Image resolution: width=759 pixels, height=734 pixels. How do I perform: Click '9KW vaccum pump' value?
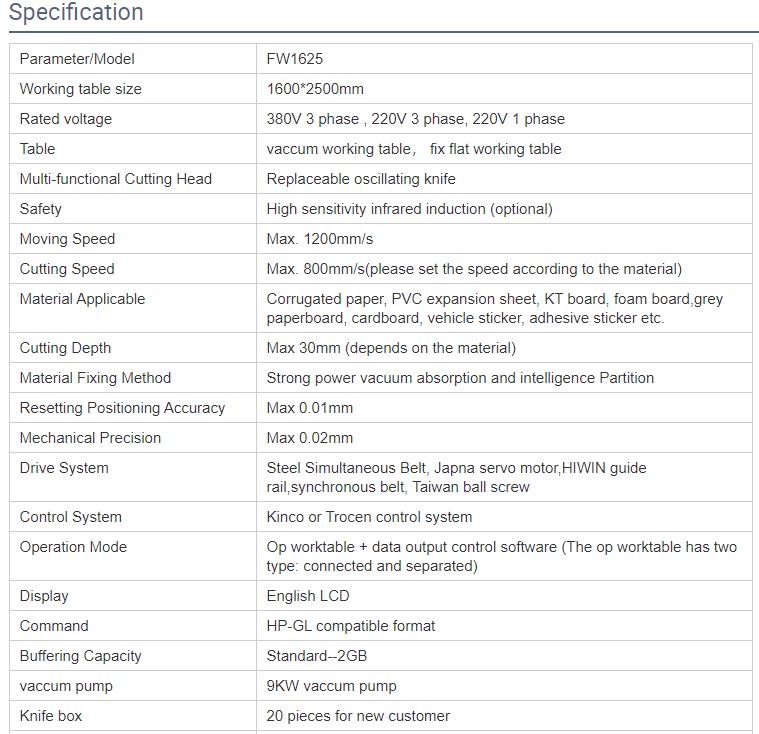(332, 686)
